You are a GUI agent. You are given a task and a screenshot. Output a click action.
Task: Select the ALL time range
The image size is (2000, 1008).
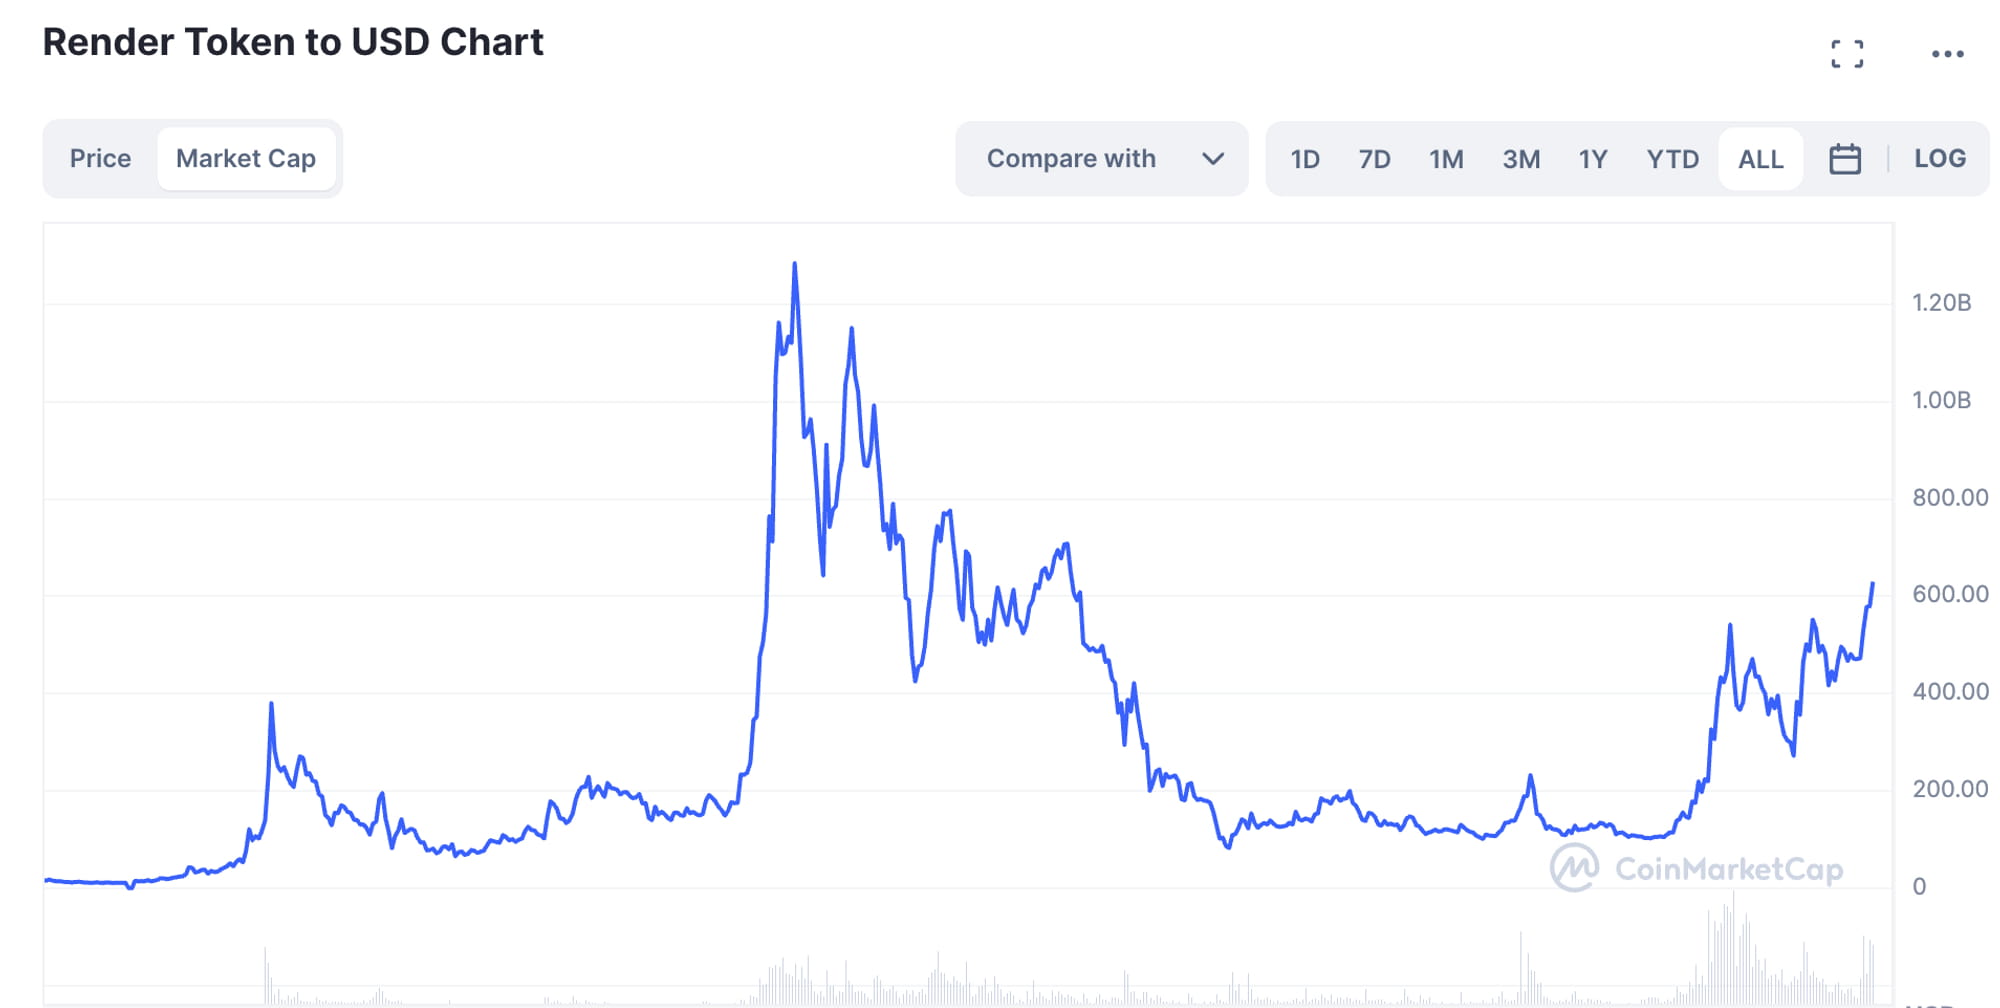1761,159
